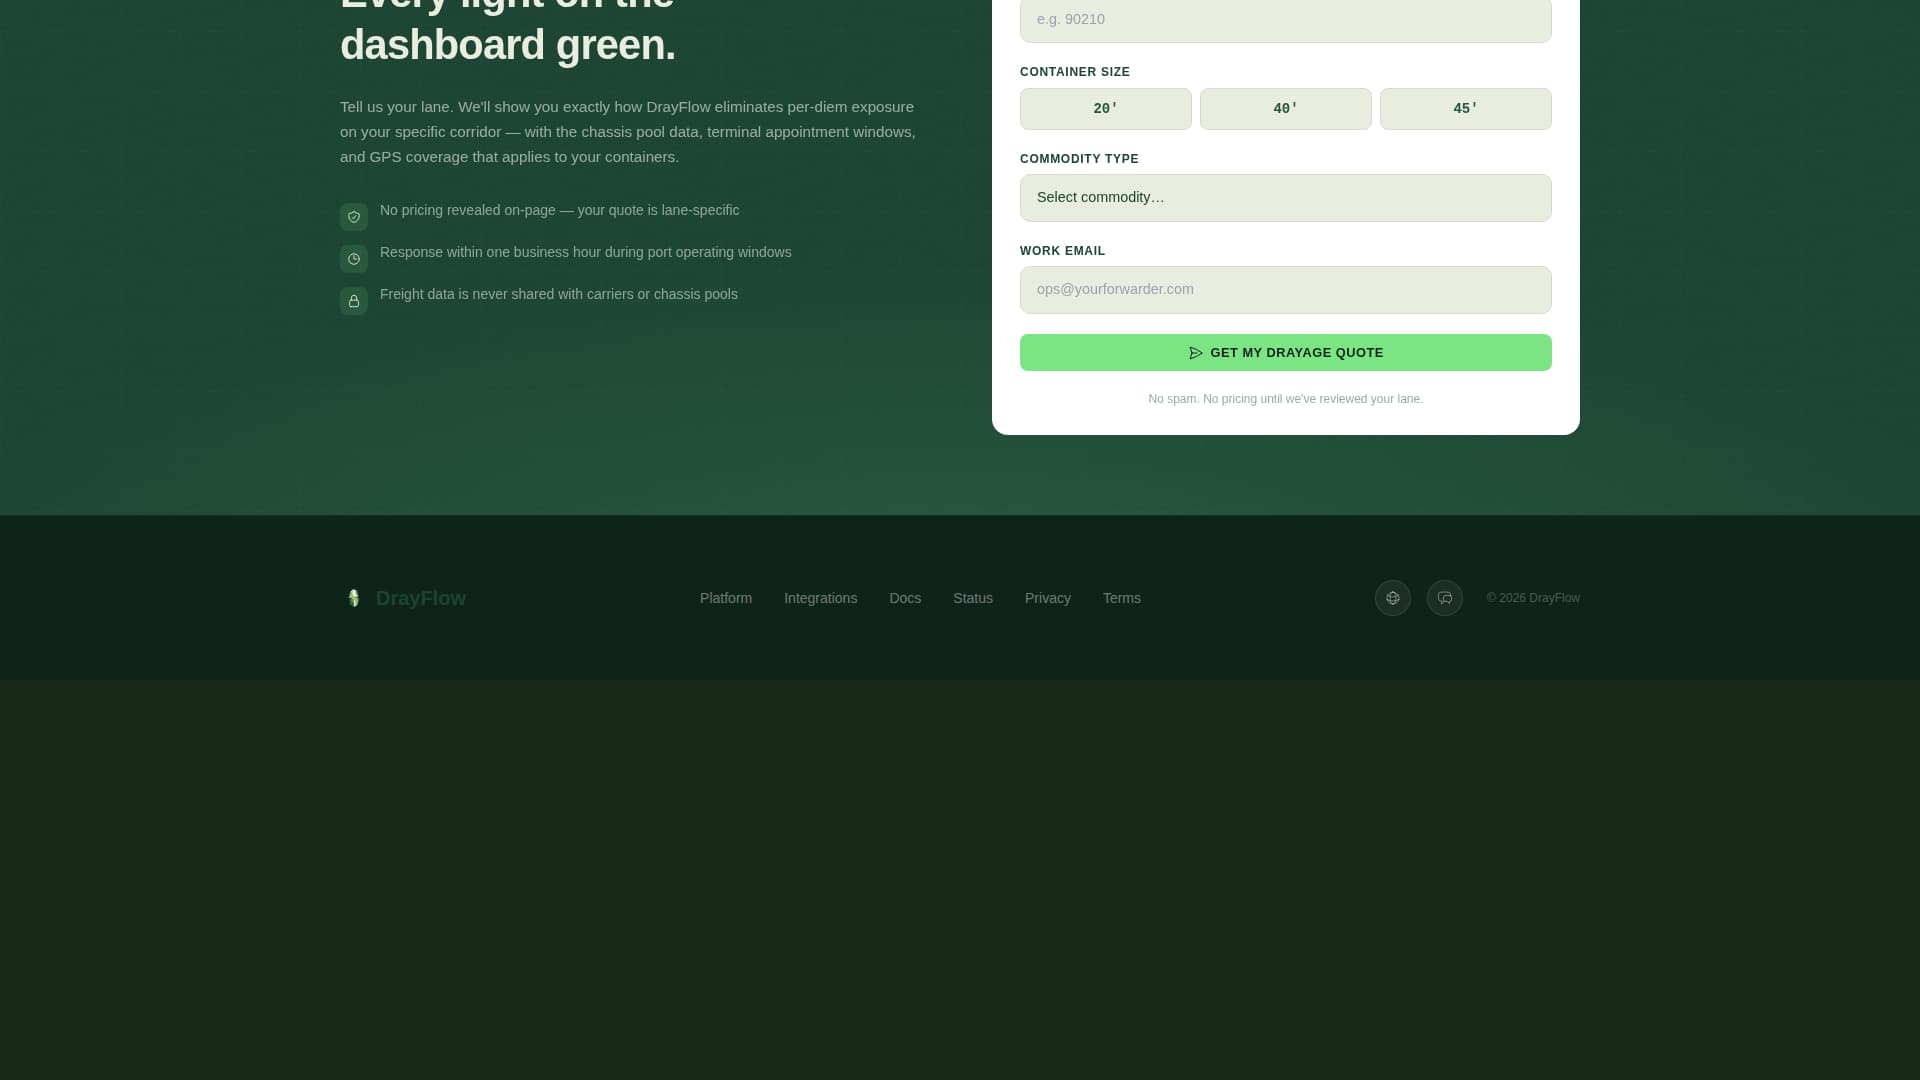The image size is (1920, 1080).
Task: Click 'No pricing revealed on-page' bullet text
Action: (560, 210)
